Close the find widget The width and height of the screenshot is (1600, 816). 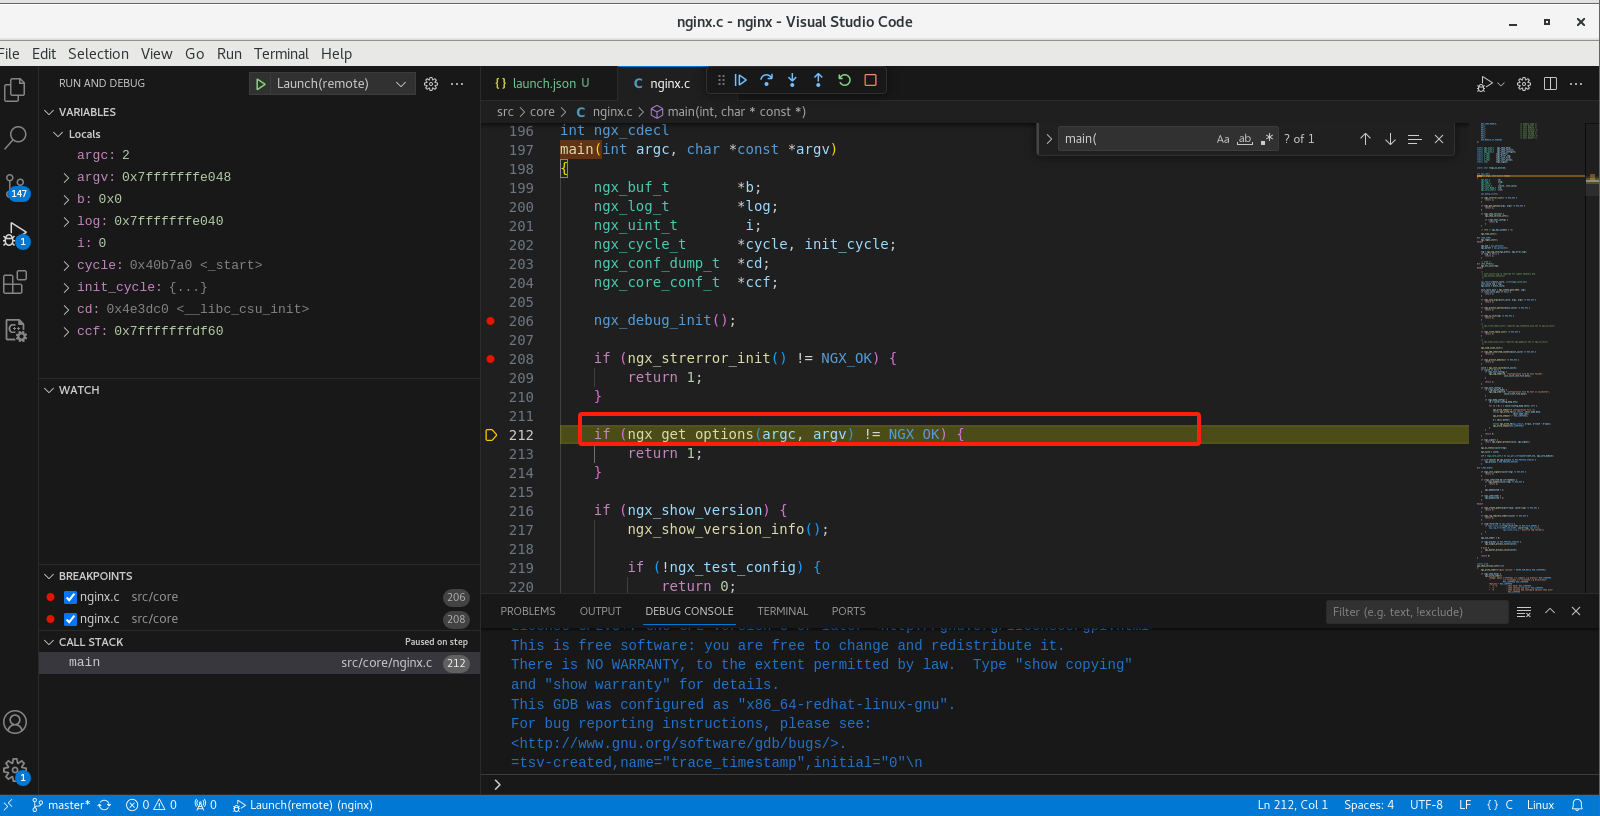(1439, 139)
